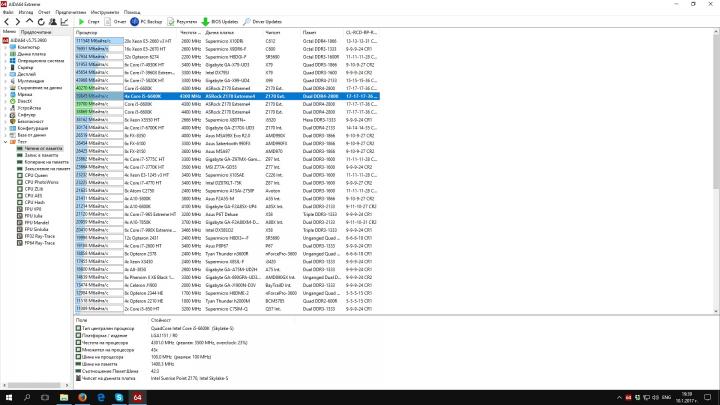Click the sidebar horizontal scrollbar
720x405 pixels.
coord(35,385)
